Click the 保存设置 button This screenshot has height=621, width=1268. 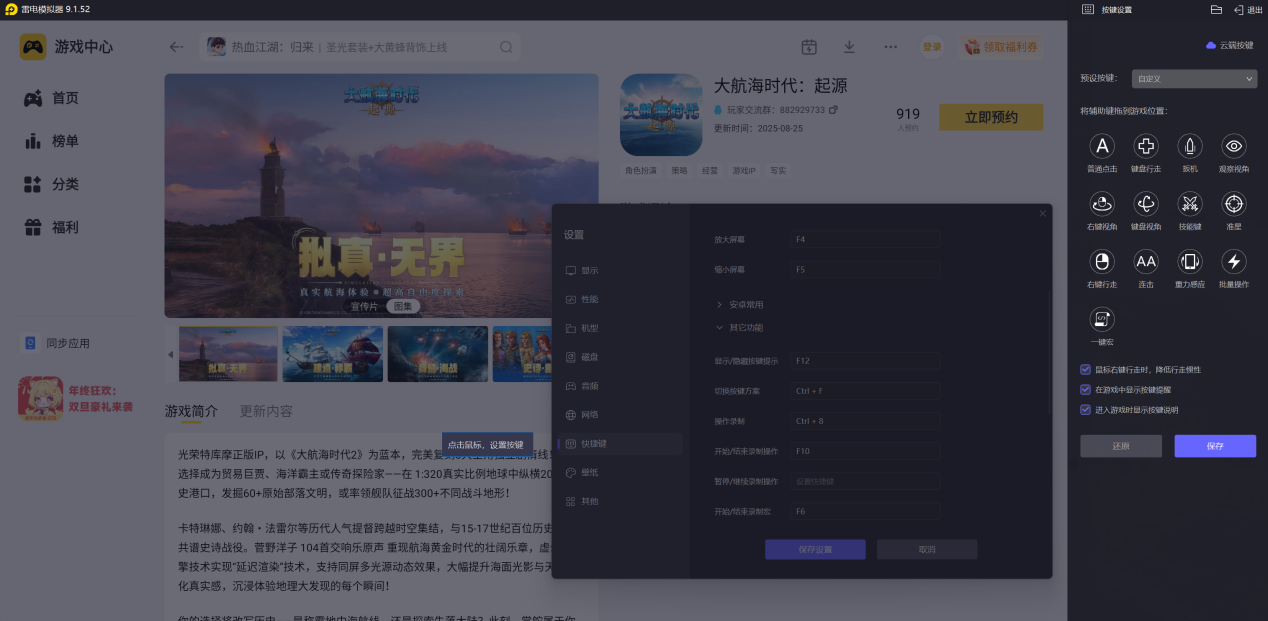[815, 549]
